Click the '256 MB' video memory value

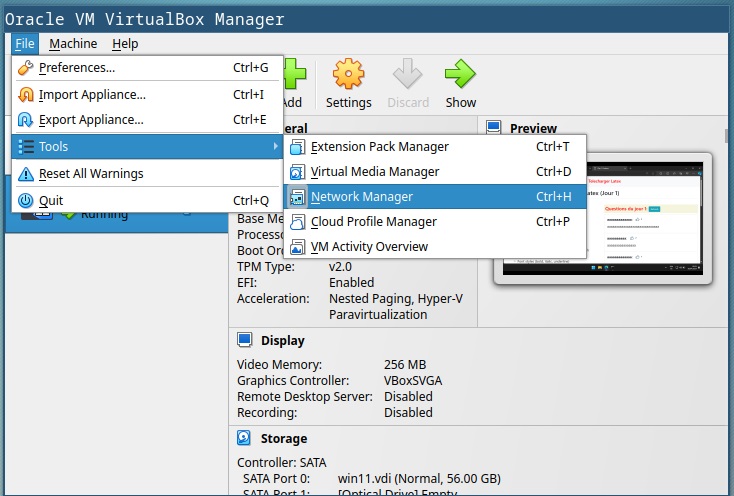pyautogui.click(x=405, y=365)
